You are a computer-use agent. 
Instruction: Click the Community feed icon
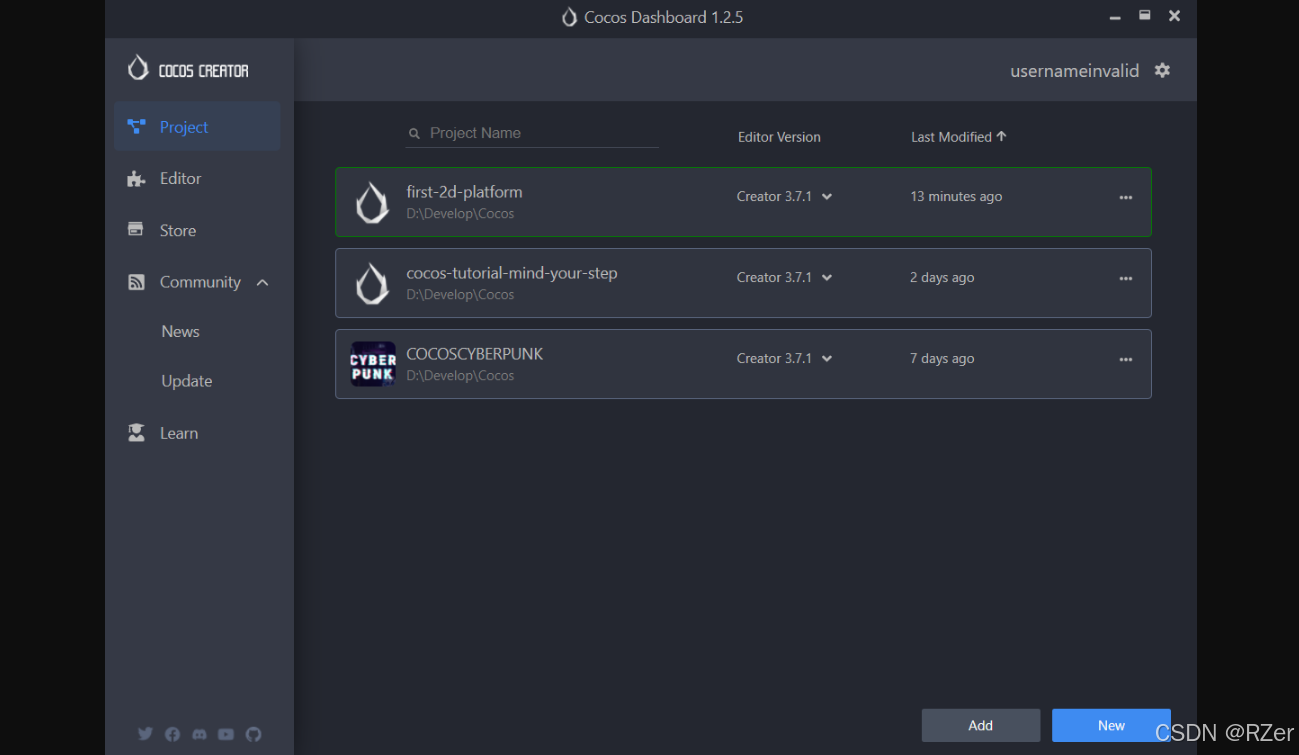[x=136, y=282]
